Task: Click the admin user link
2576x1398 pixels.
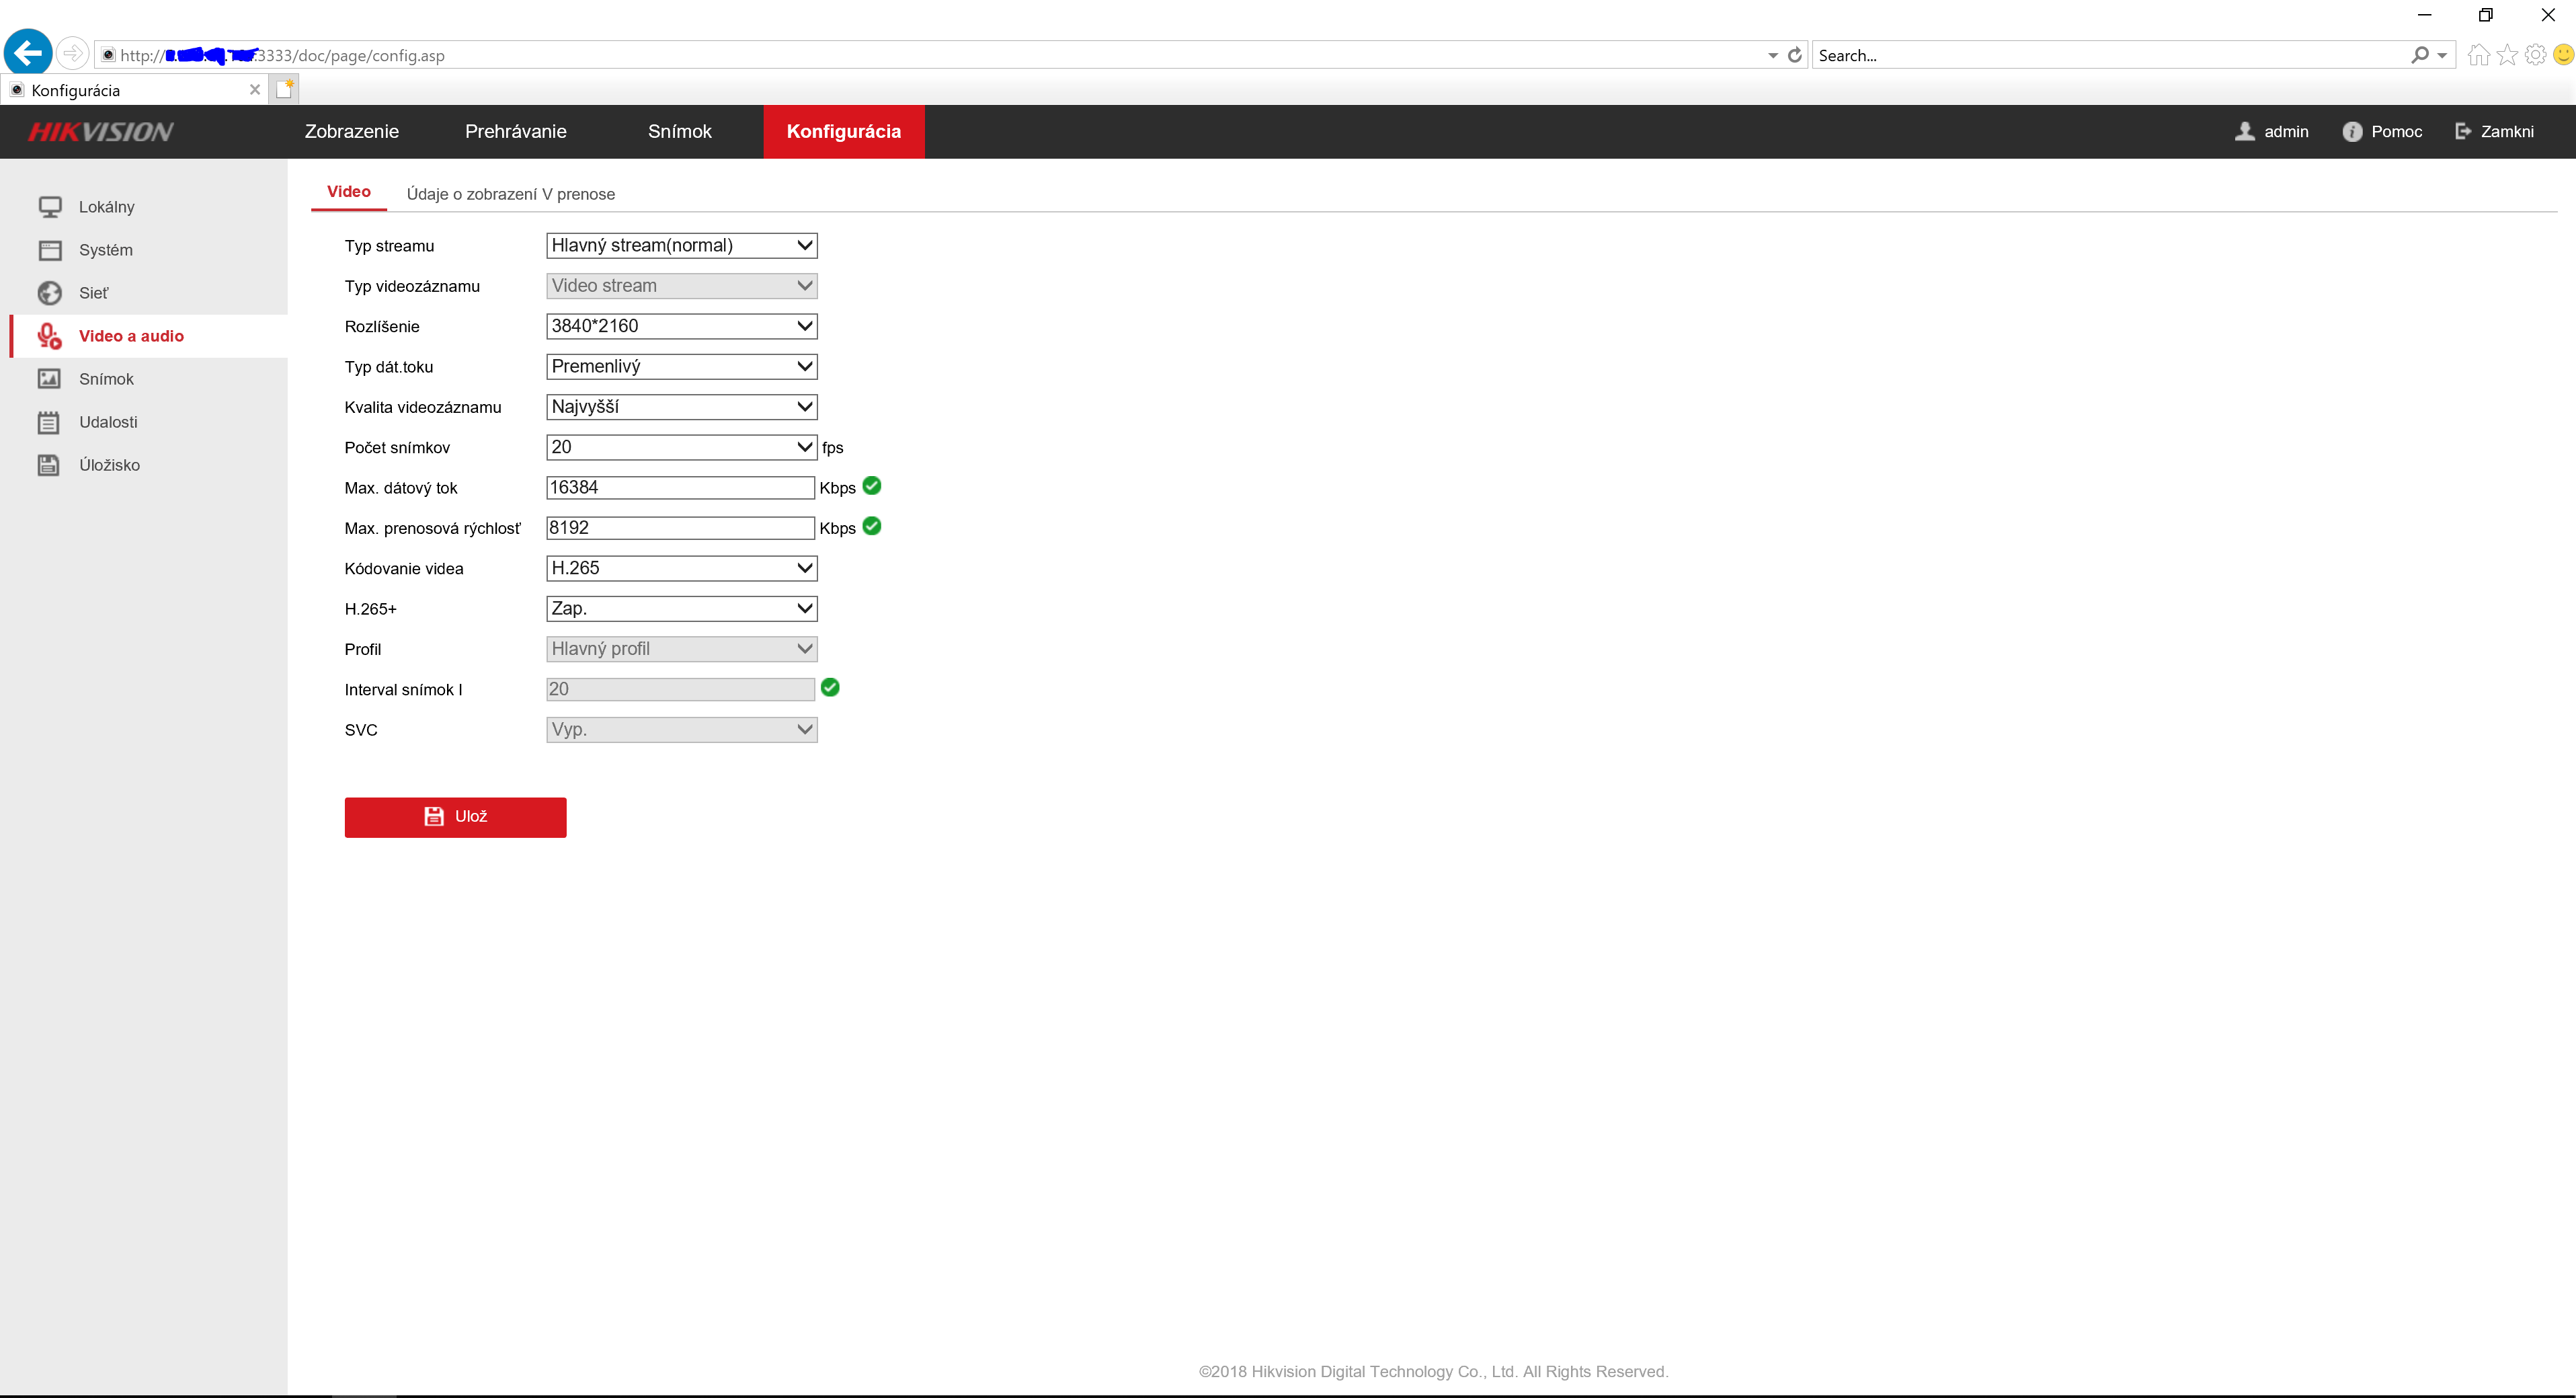Action: pos(2285,132)
